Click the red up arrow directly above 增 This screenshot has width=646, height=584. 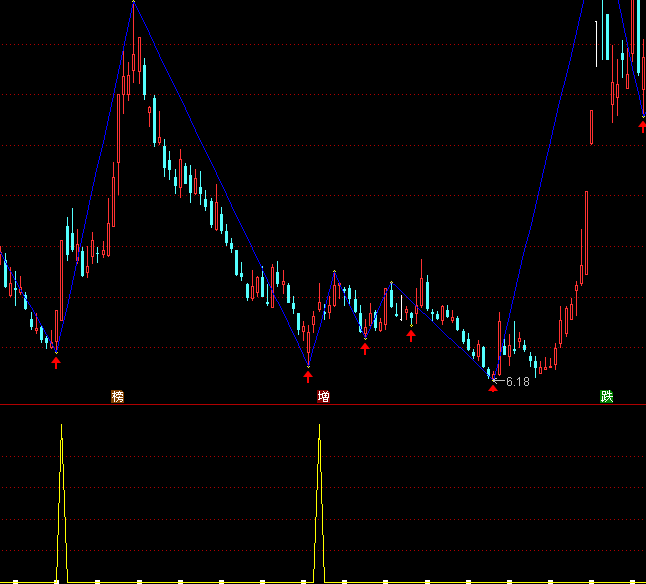pos(308,376)
